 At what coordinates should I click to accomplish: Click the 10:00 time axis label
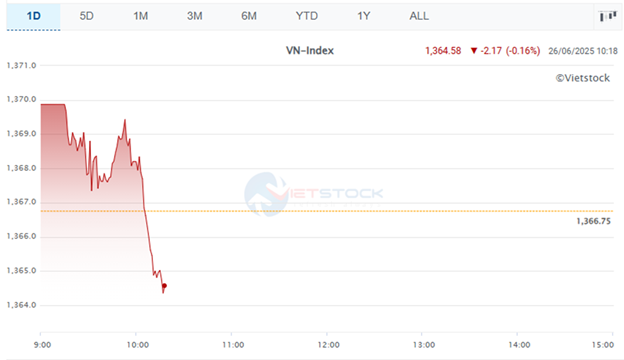coord(138,345)
